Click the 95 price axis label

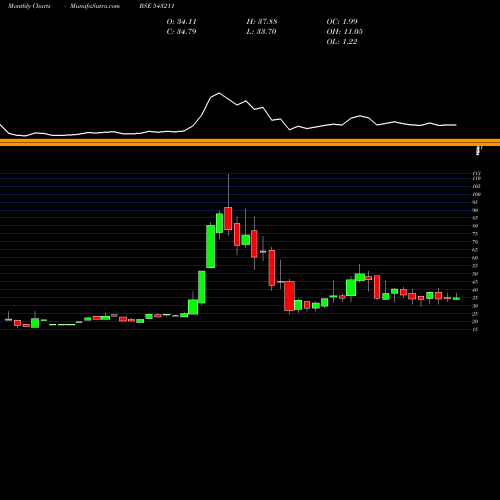475,202
